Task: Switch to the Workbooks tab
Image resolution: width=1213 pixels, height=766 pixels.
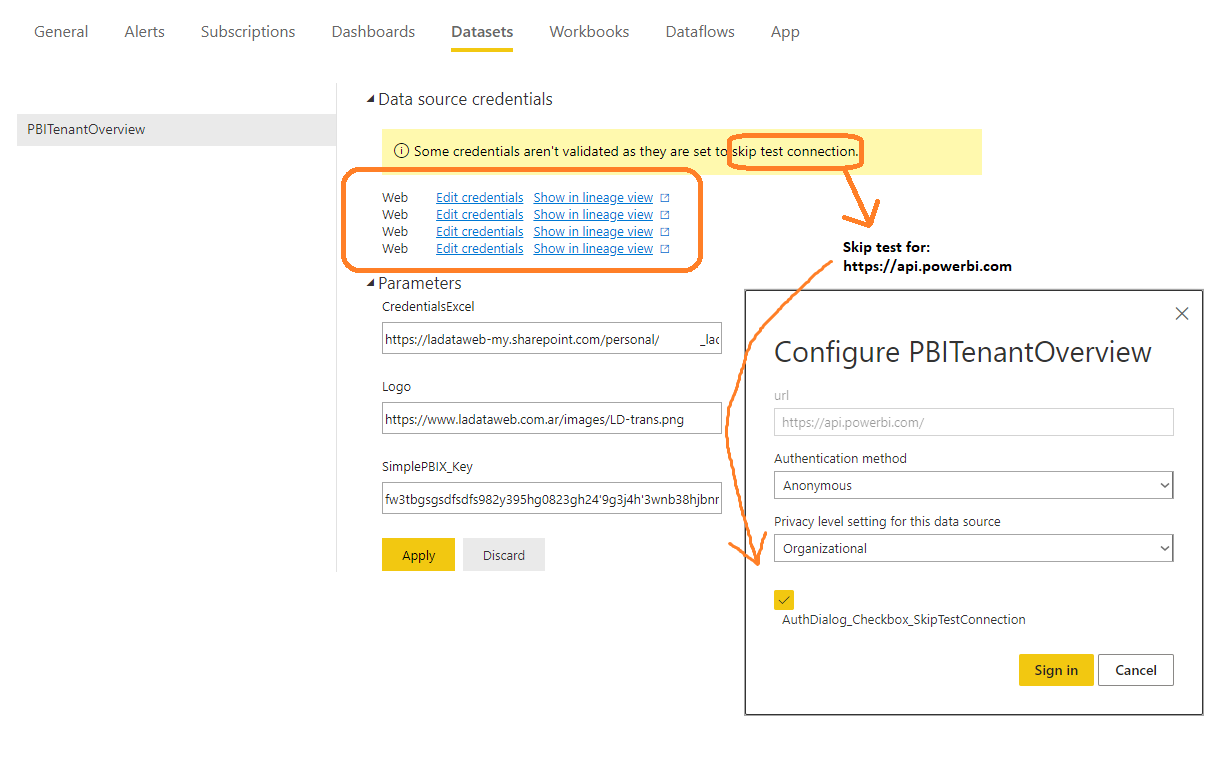Action: tap(589, 32)
